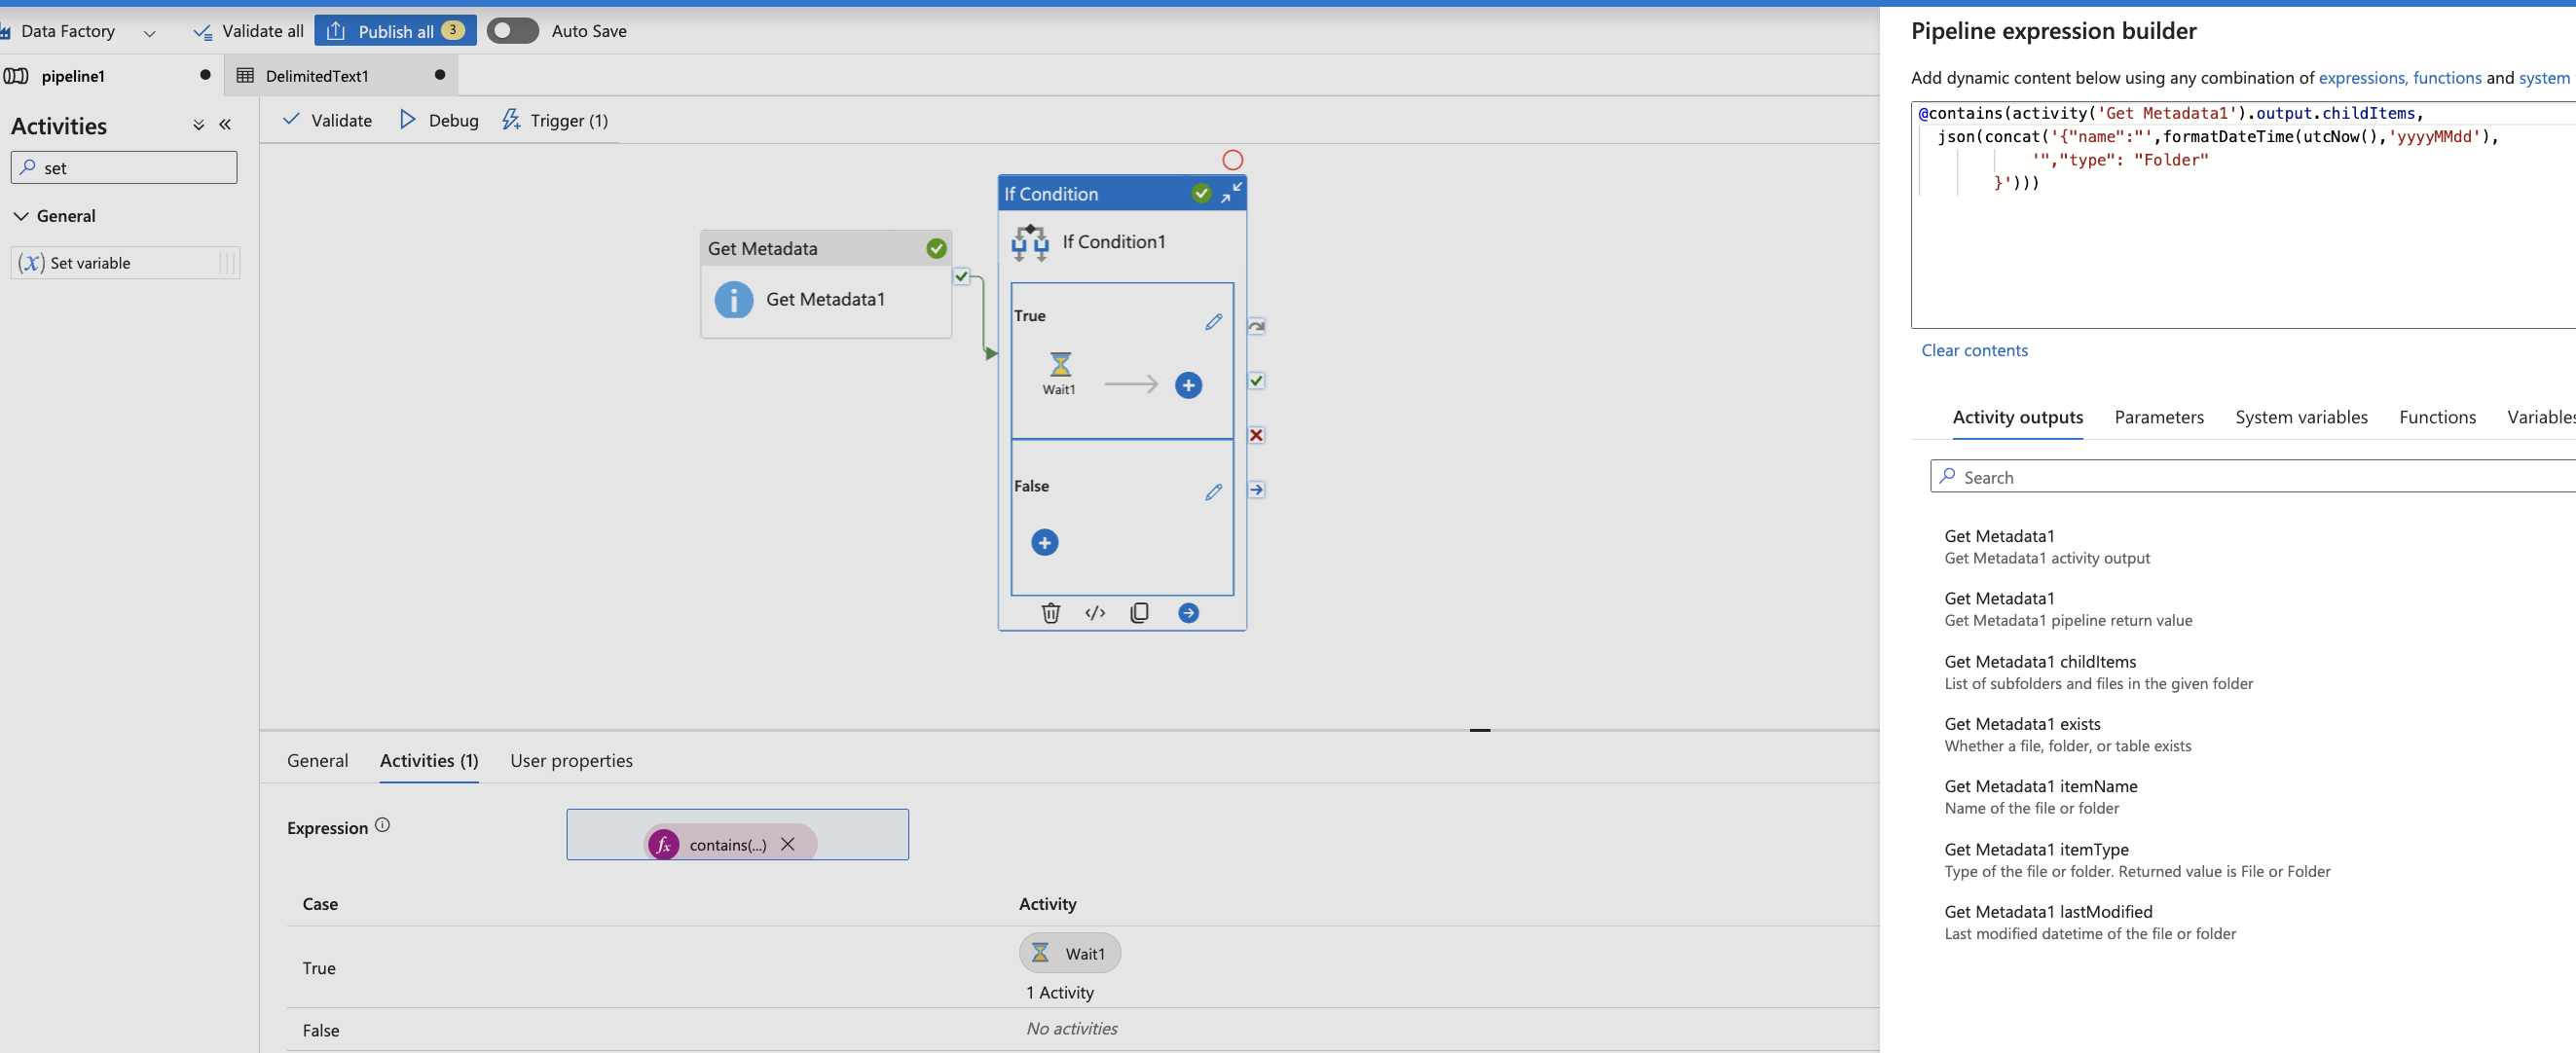Click the Expression info icon
2576x1053 pixels.
click(x=382, y=825)
